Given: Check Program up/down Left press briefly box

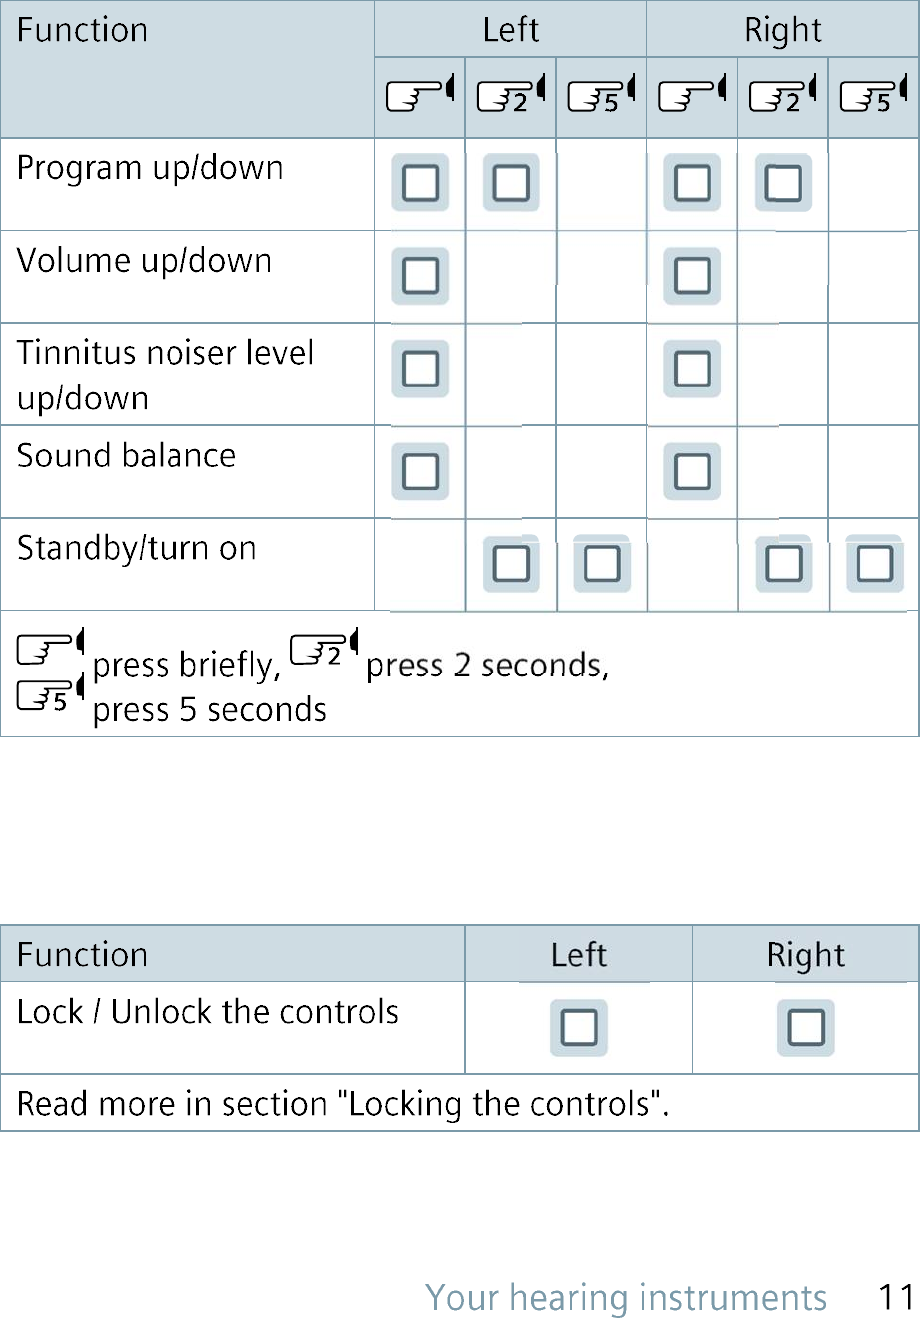Looking at the screenshot, I should click(x=420, y=183).
